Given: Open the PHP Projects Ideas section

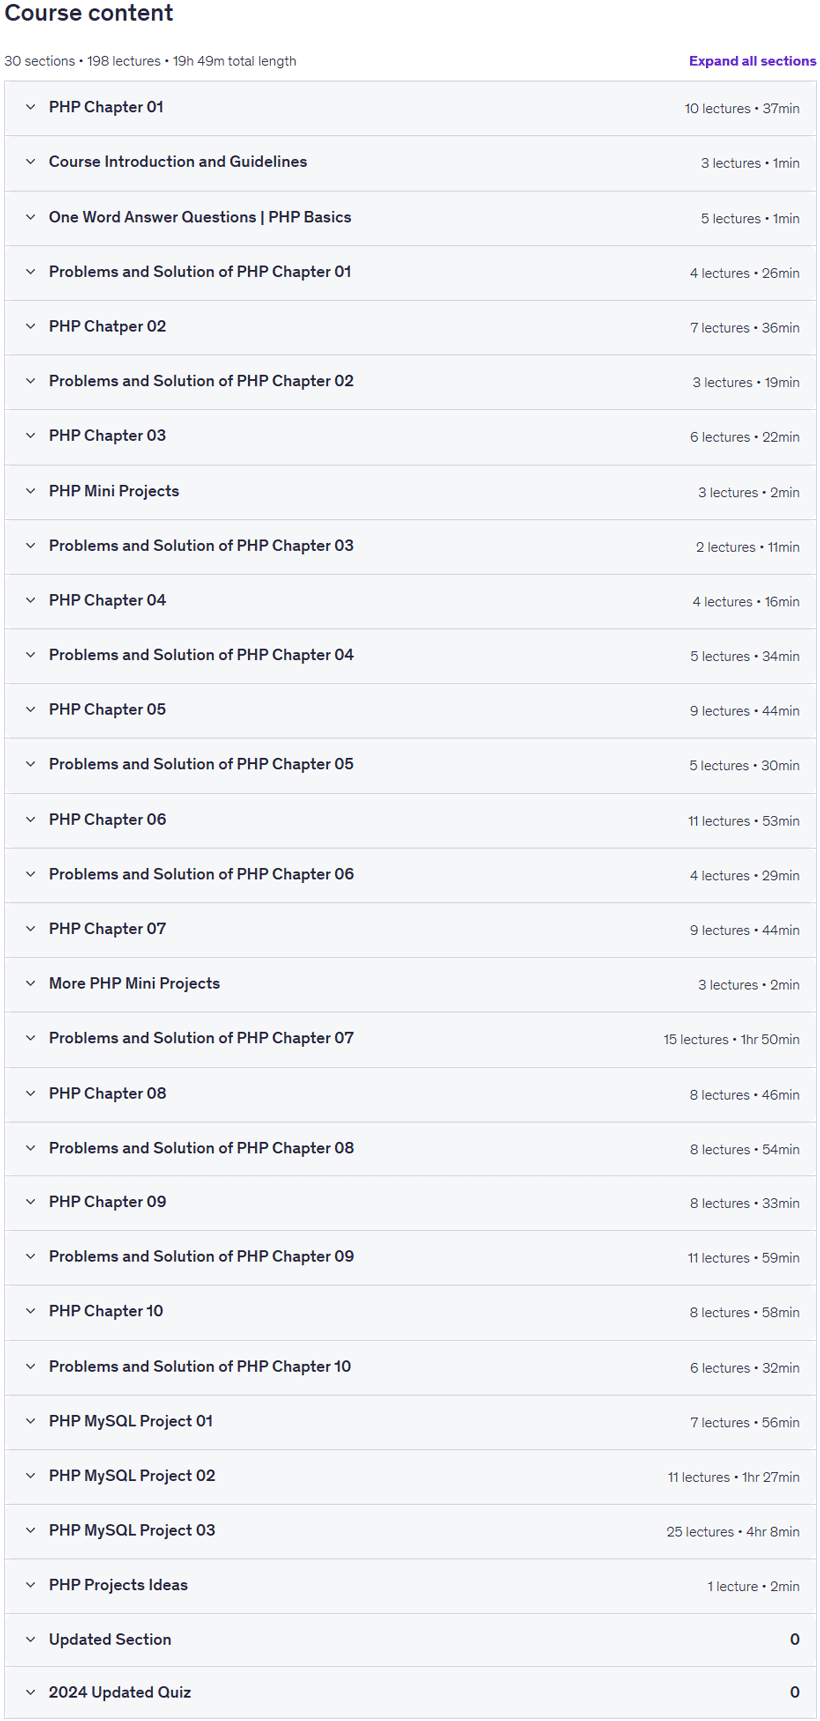Looking at the screenshot, I should point(410,1585).
